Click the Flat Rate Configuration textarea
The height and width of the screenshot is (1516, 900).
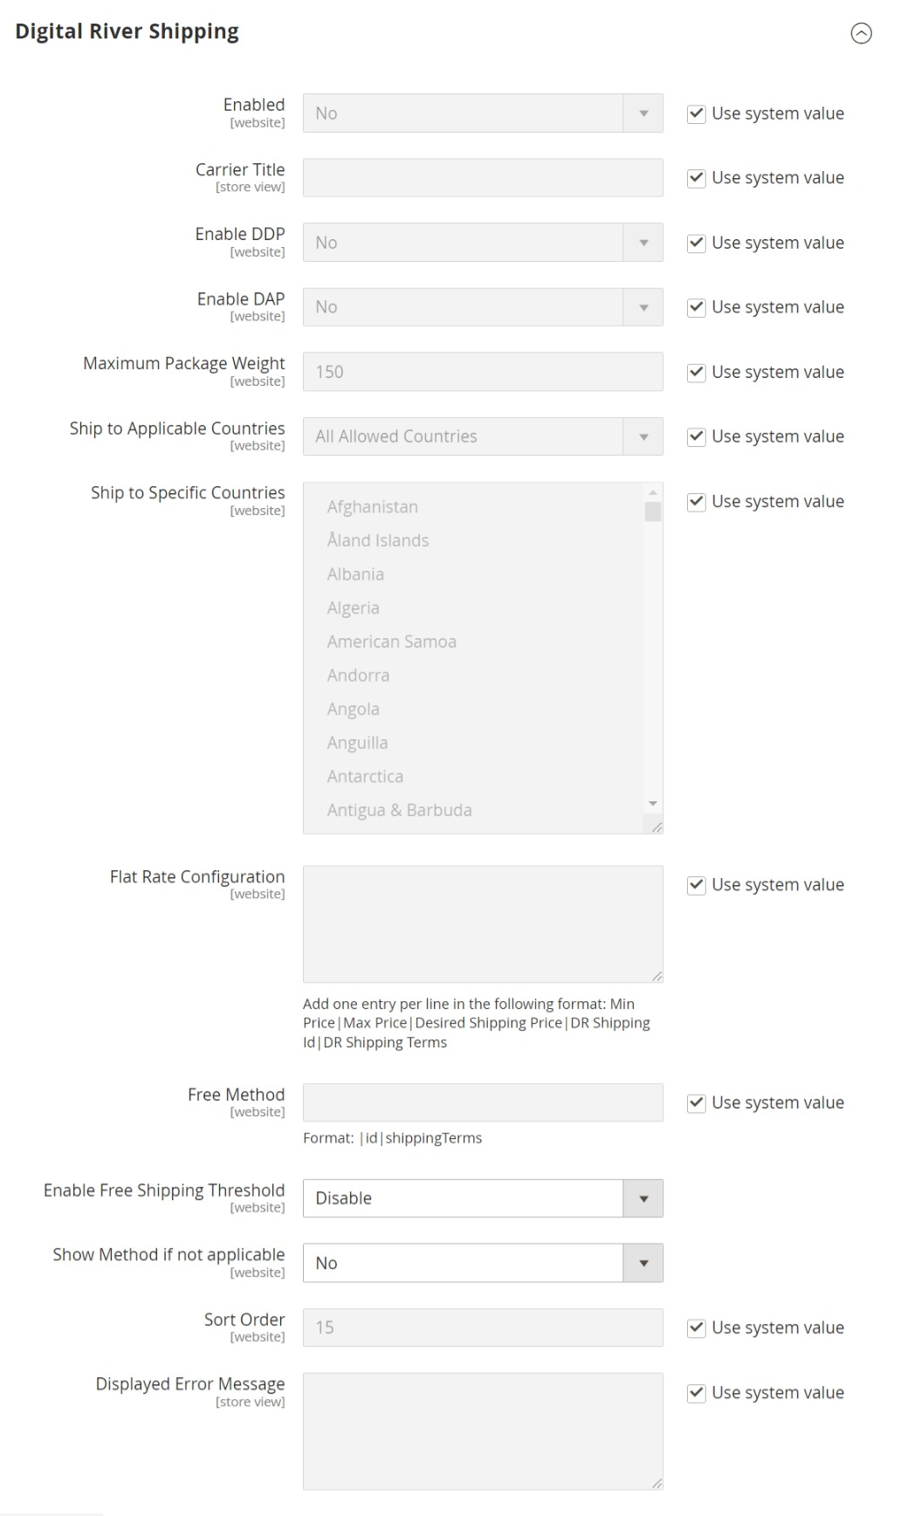[482, 923]
